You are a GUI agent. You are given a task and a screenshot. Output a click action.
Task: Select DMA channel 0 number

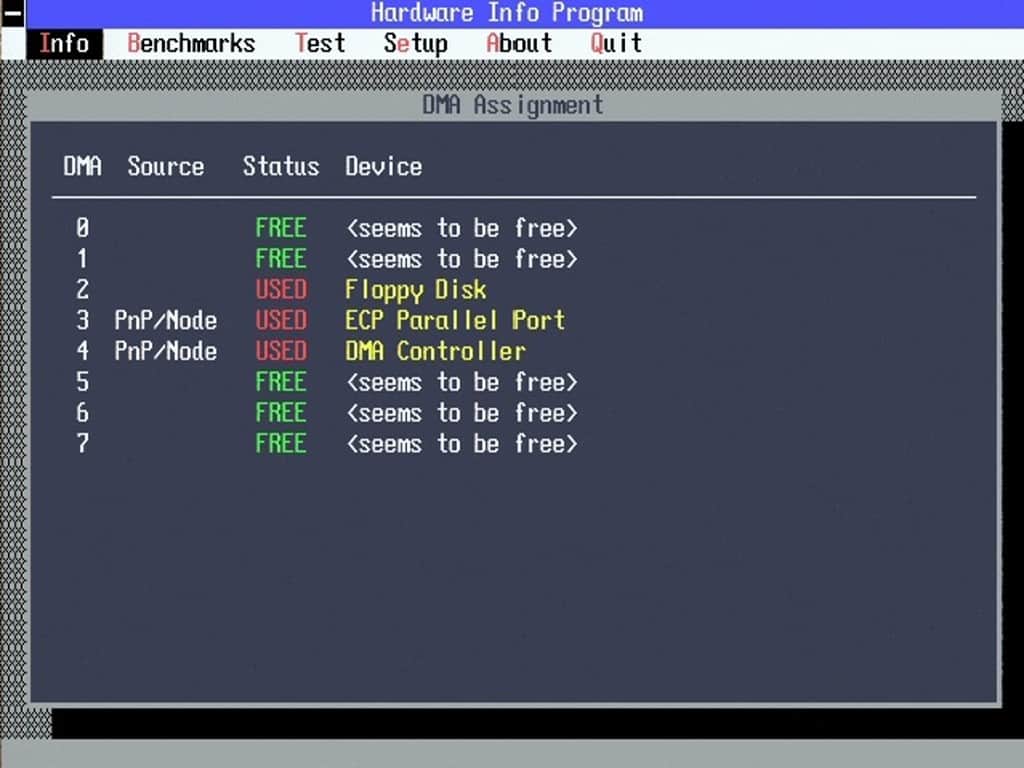(82, 228)
